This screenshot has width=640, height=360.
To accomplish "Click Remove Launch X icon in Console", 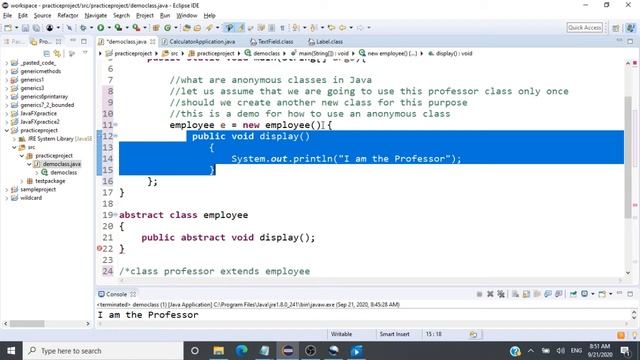I will tap(490, 294).
